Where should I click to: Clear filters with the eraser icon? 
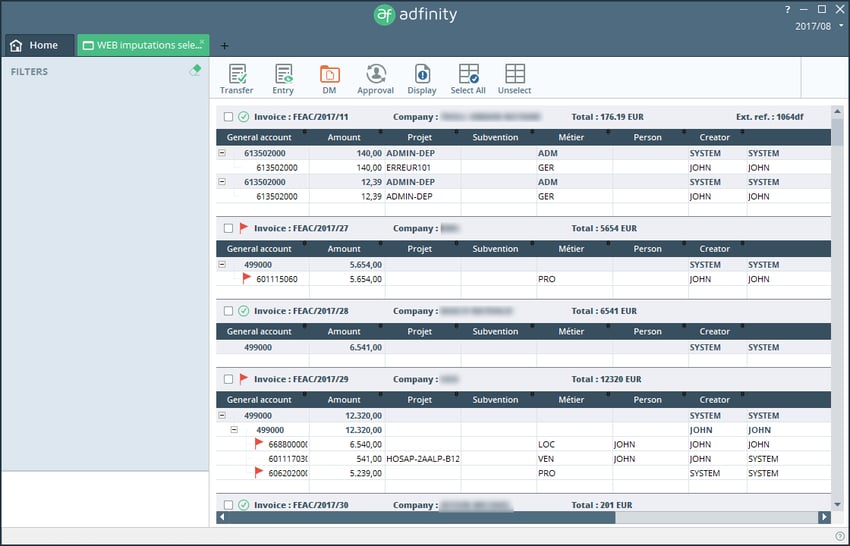pos(196,71)
